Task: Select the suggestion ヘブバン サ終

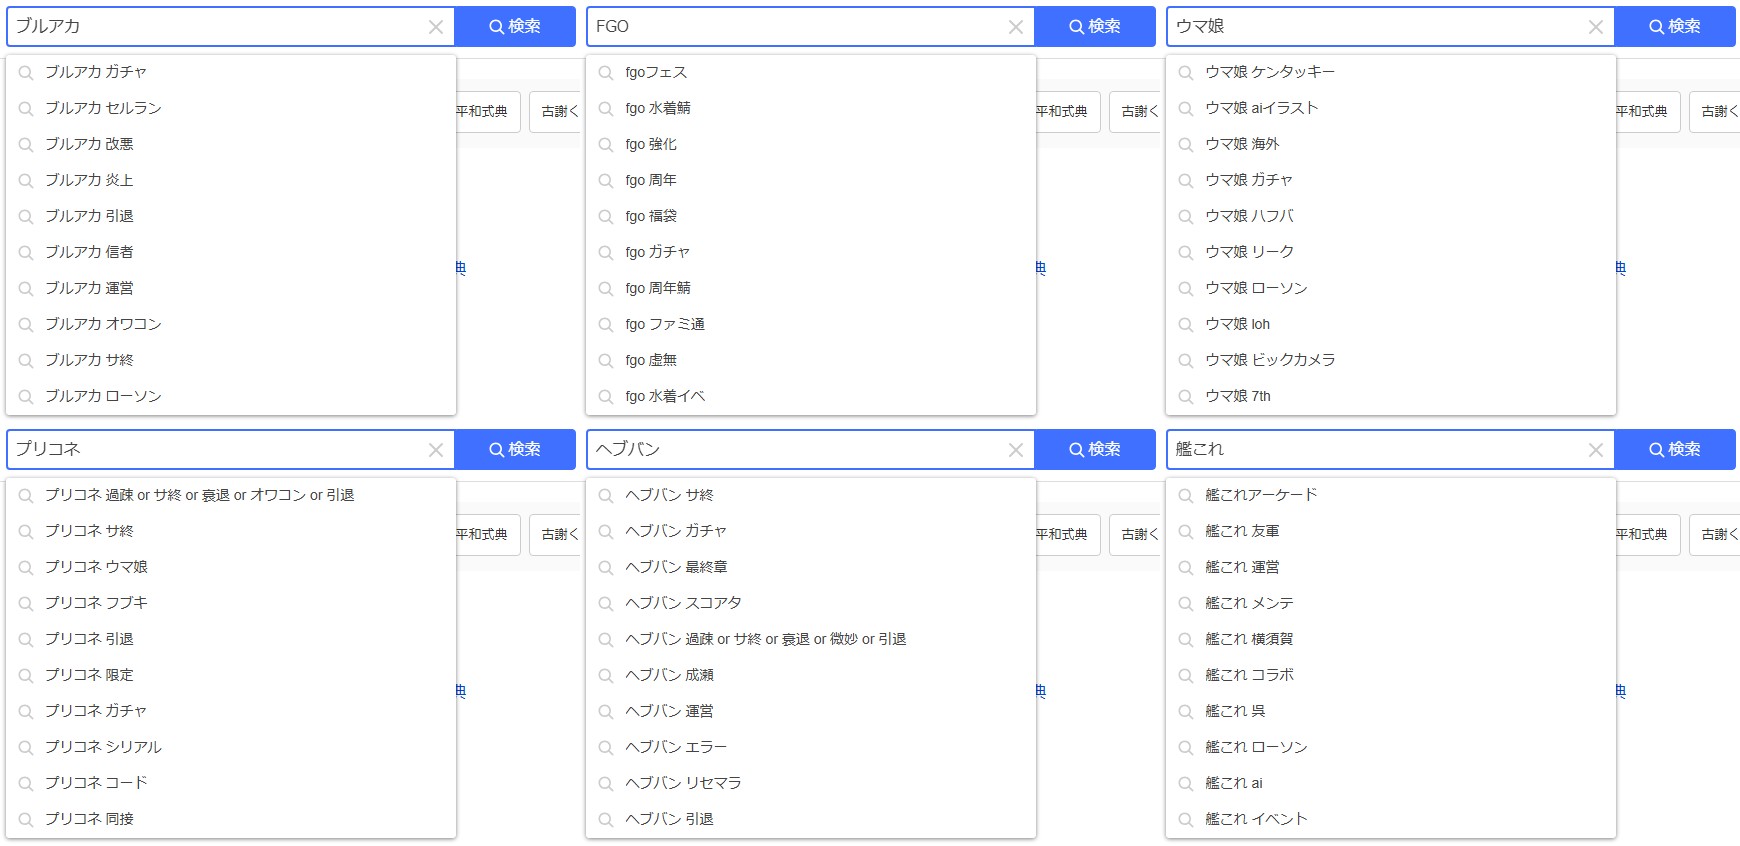Action: [x=811, y=495]
